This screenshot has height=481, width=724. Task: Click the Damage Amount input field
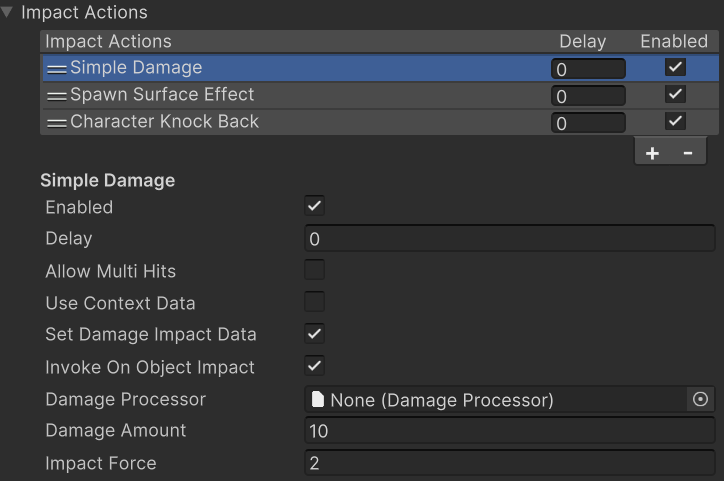(x=509, y=431)
